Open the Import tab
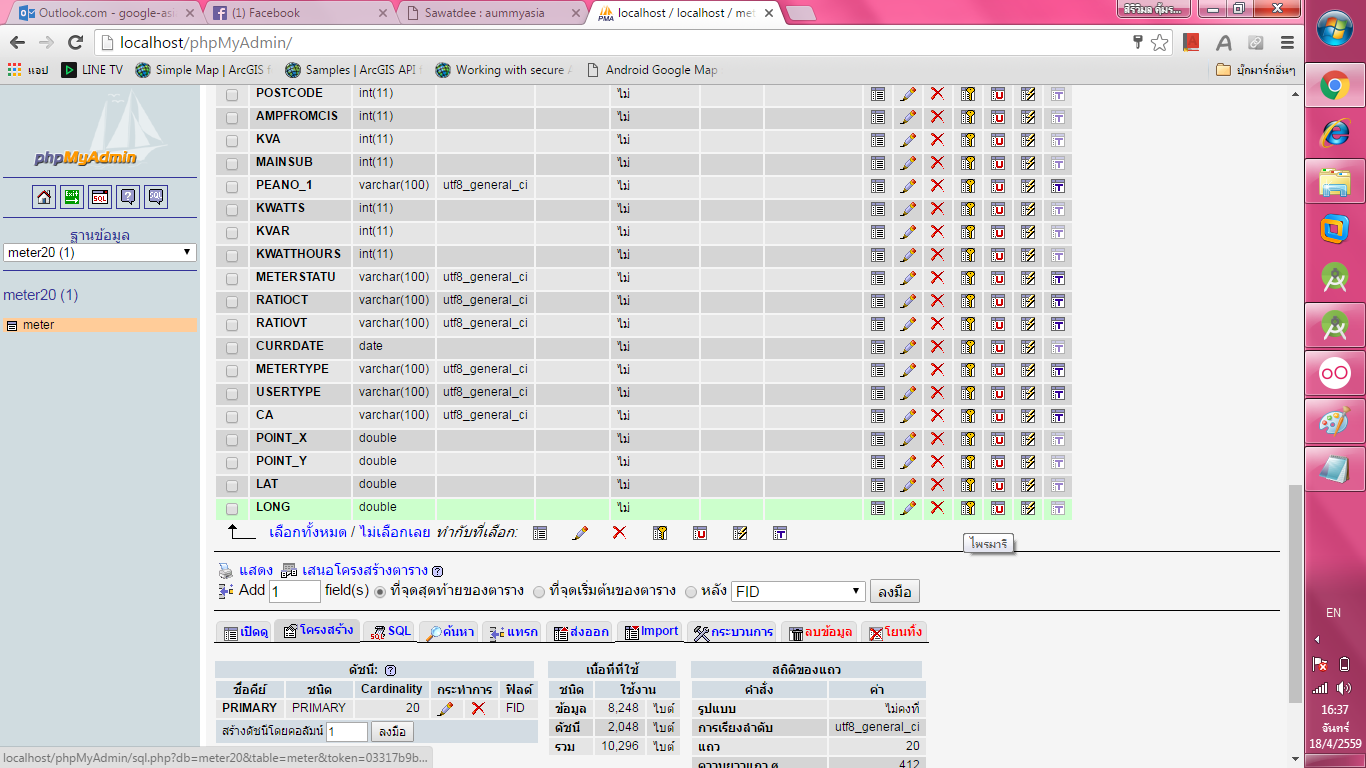 [x=649, y=632]
